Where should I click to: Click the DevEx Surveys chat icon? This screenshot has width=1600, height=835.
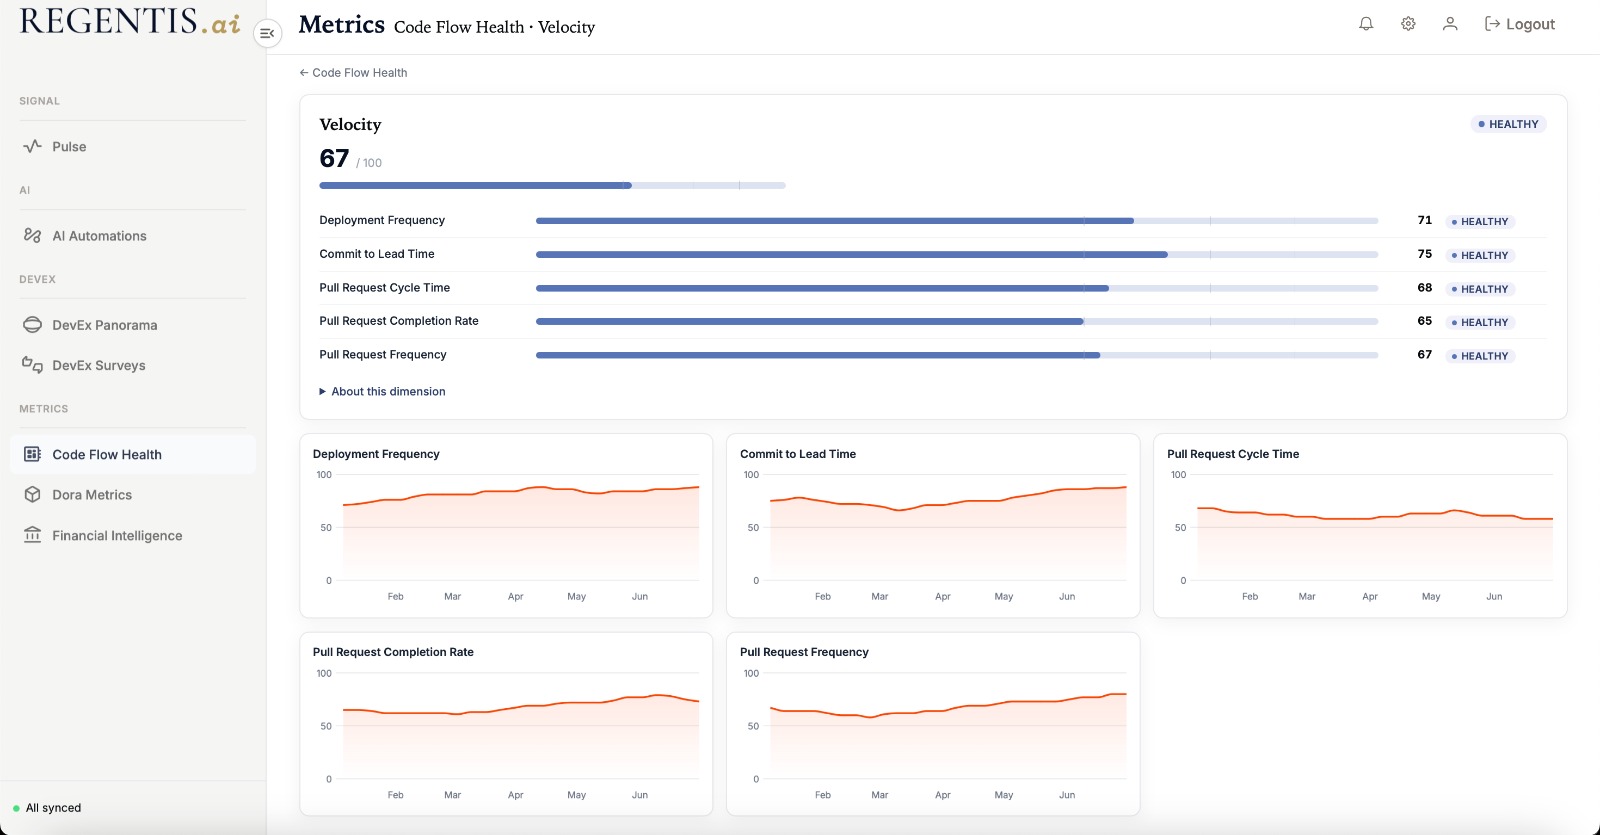(32, 365)
